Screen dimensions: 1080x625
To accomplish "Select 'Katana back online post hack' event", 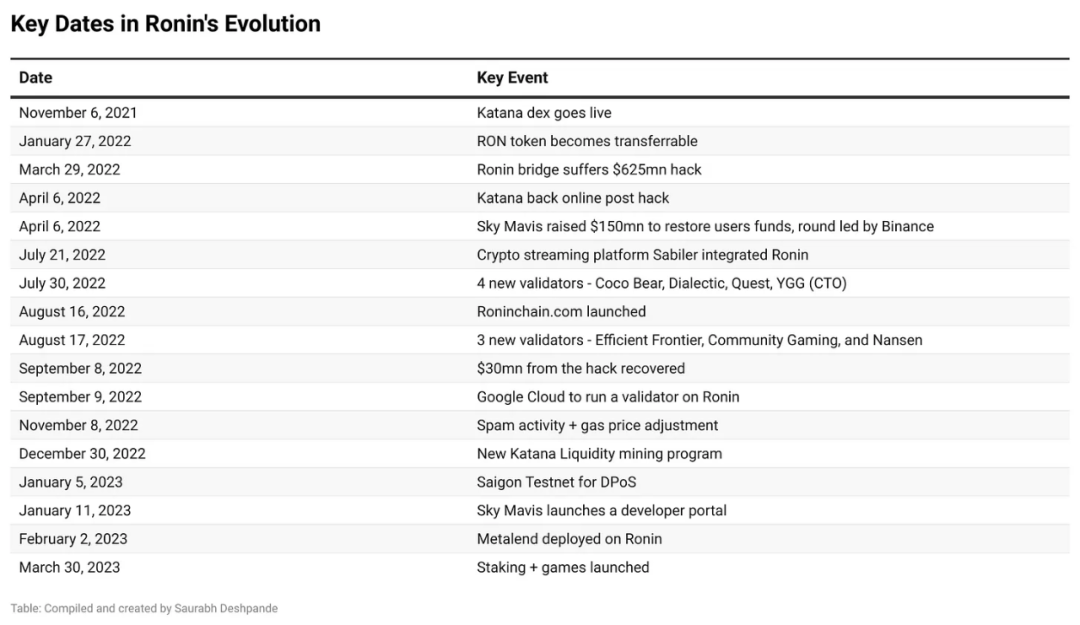I will tap(573, 198).
